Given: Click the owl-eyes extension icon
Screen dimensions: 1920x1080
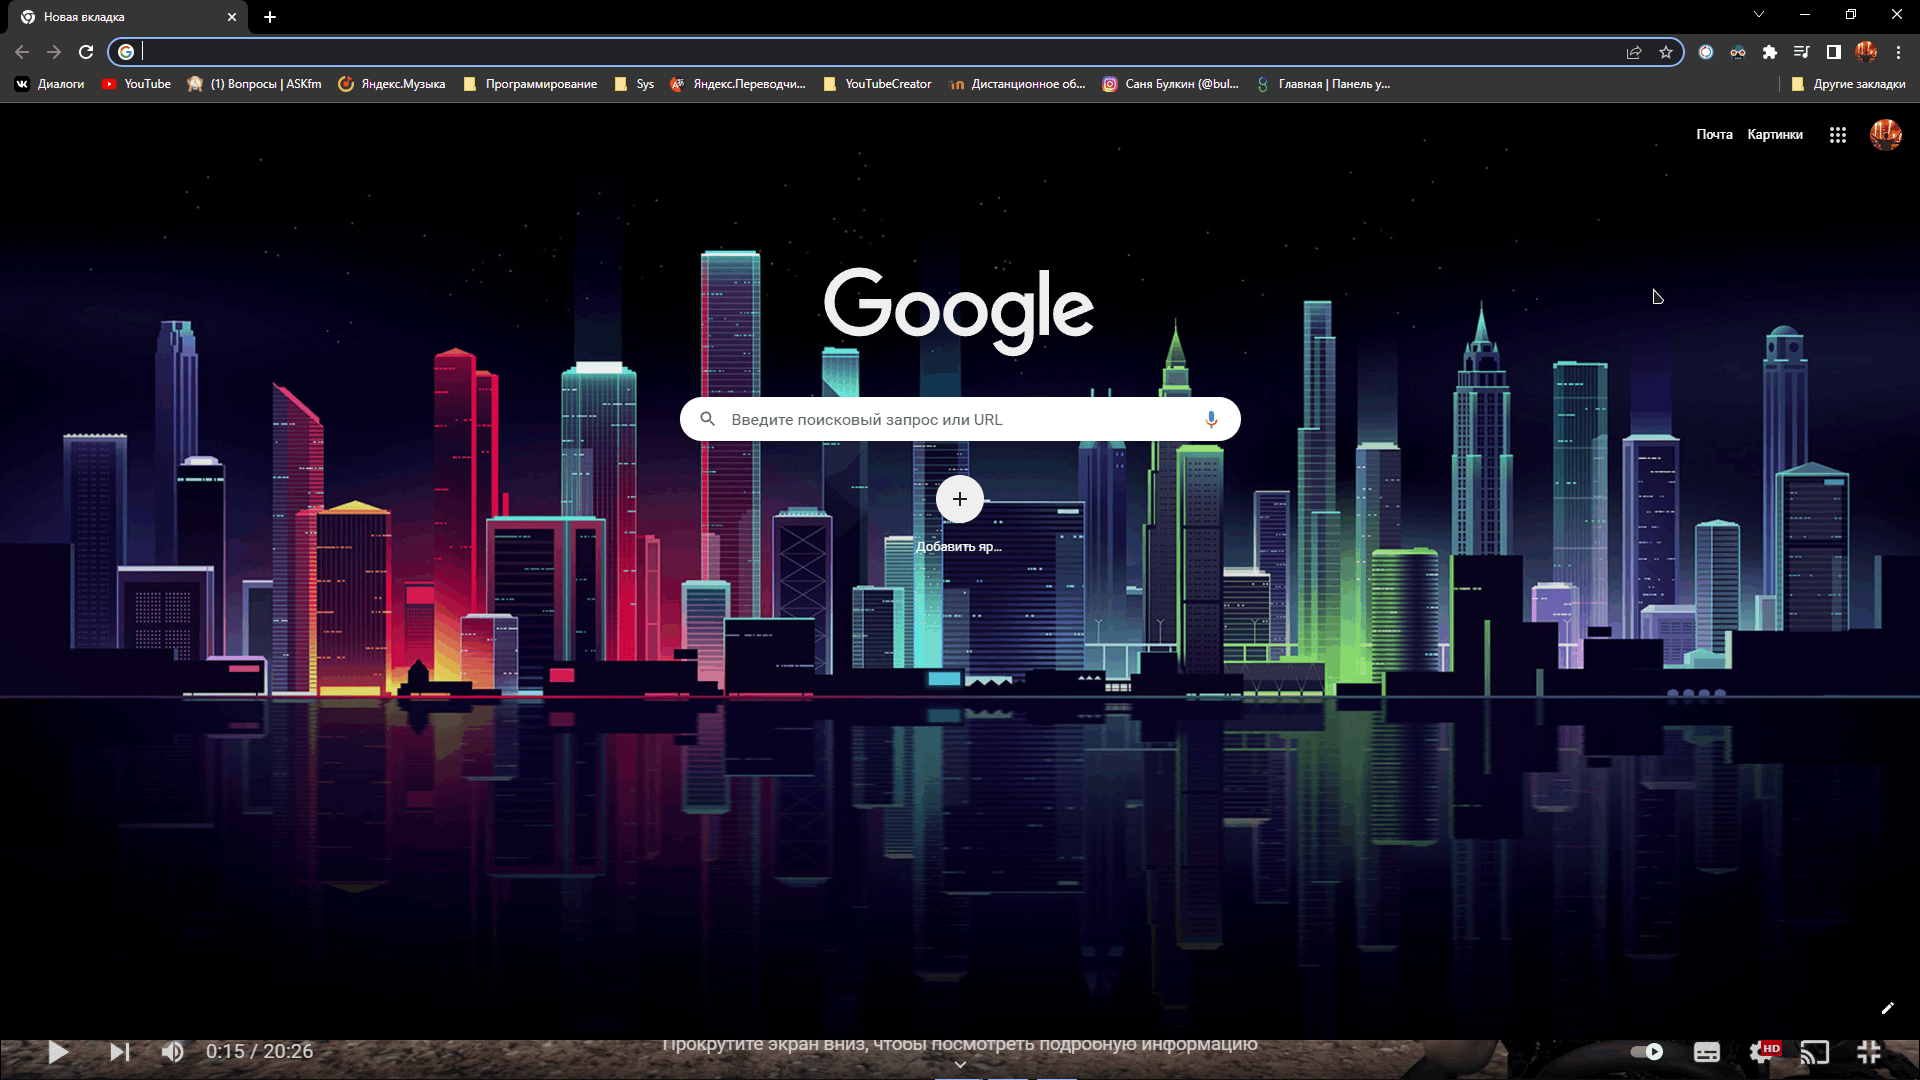Looking at the screenshot, I should 1738,52.
